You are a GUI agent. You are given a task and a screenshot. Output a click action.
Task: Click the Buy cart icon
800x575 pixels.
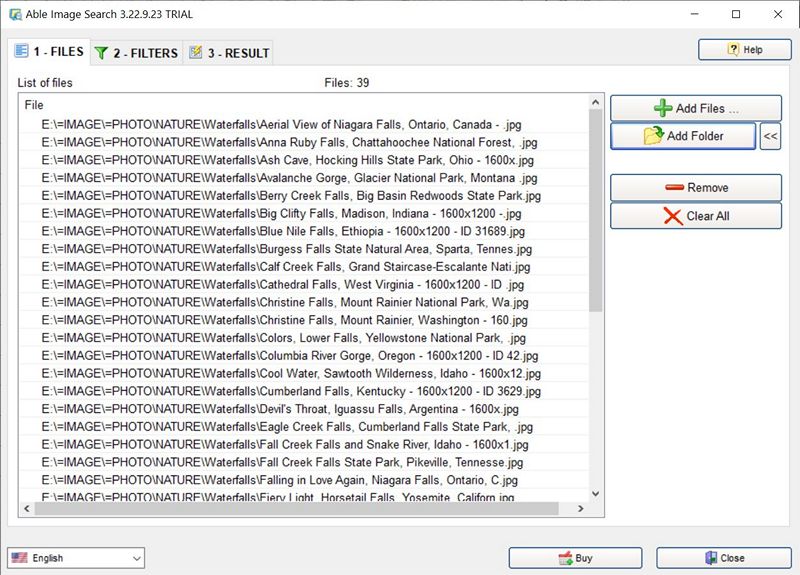(x=565, y=558)
